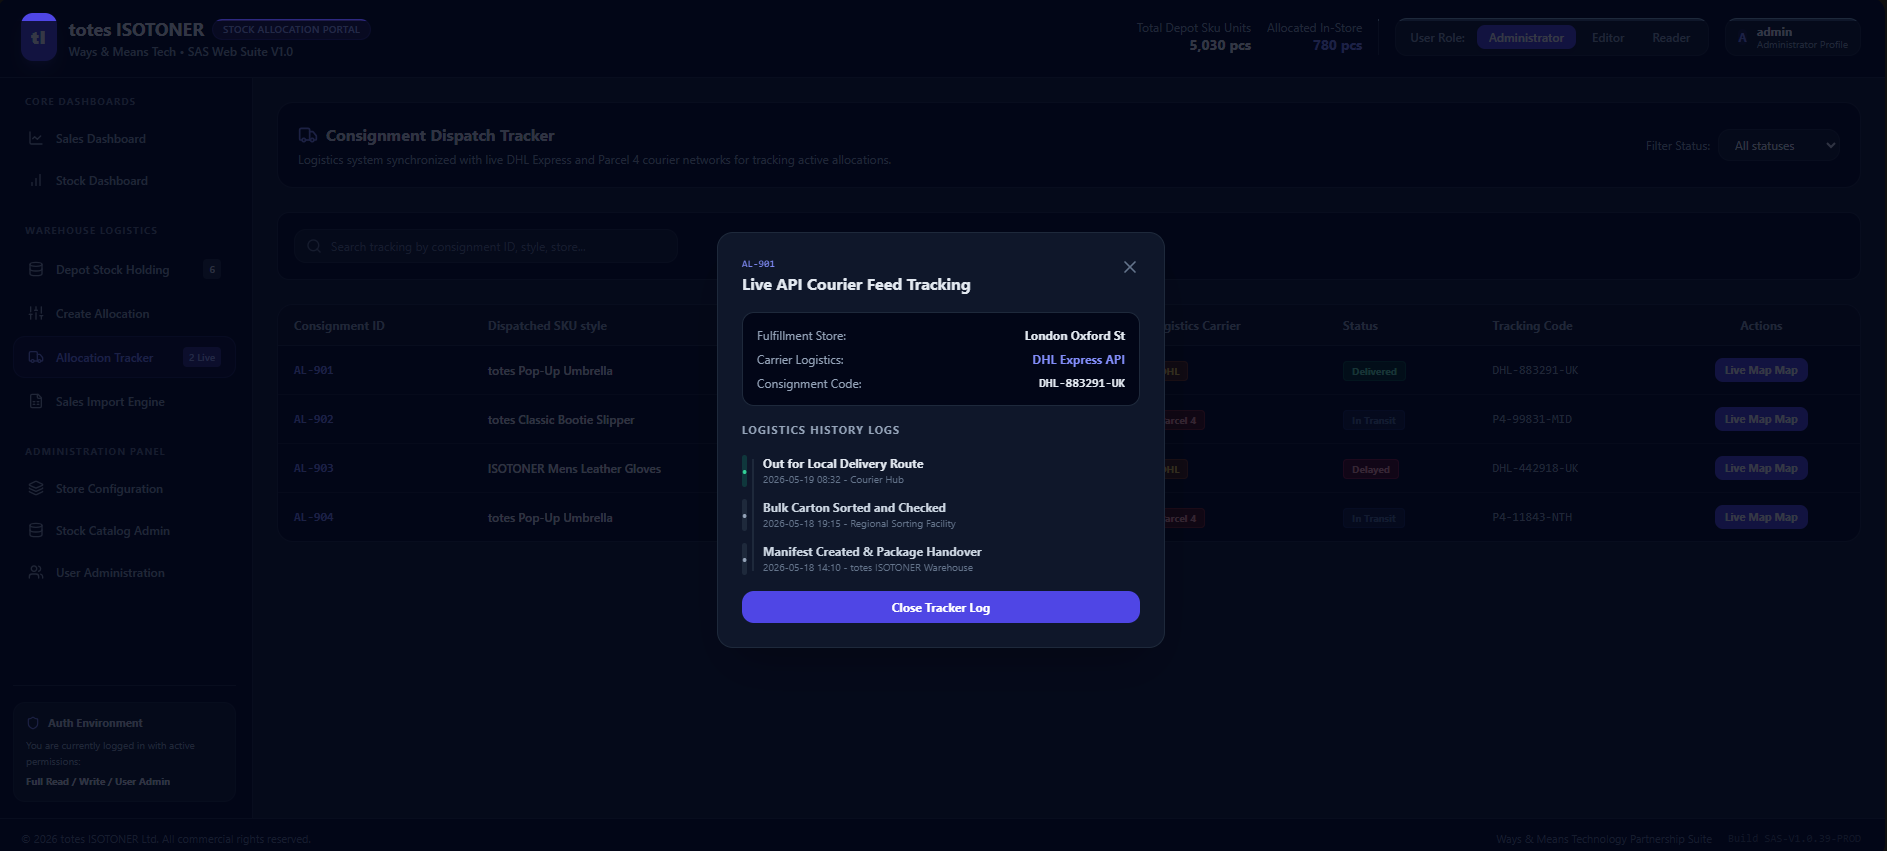The width and height of the screenshot is (1892, 866).
Task: Click consignment ID AL-904
Action: (x=314, y=518)
